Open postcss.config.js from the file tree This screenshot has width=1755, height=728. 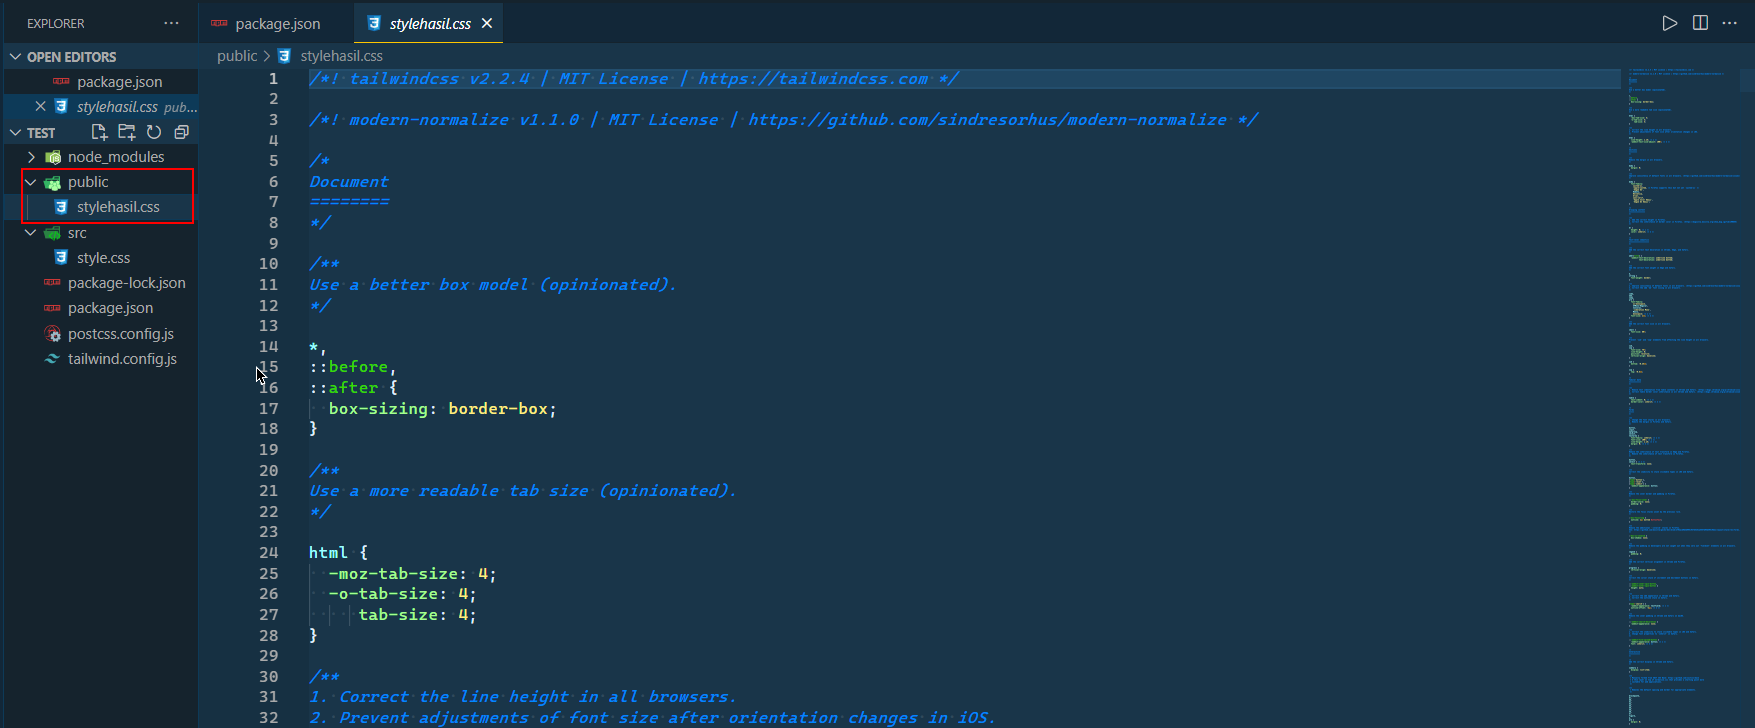tap(120, 334)
